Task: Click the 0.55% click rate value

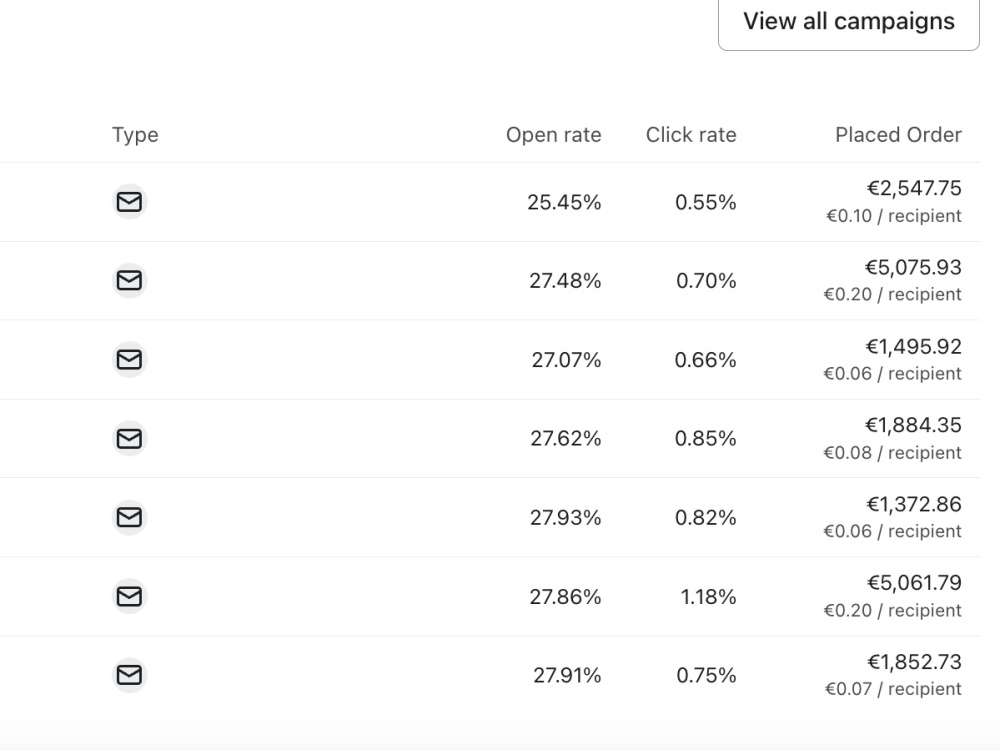Action: (x=706, y=203)
